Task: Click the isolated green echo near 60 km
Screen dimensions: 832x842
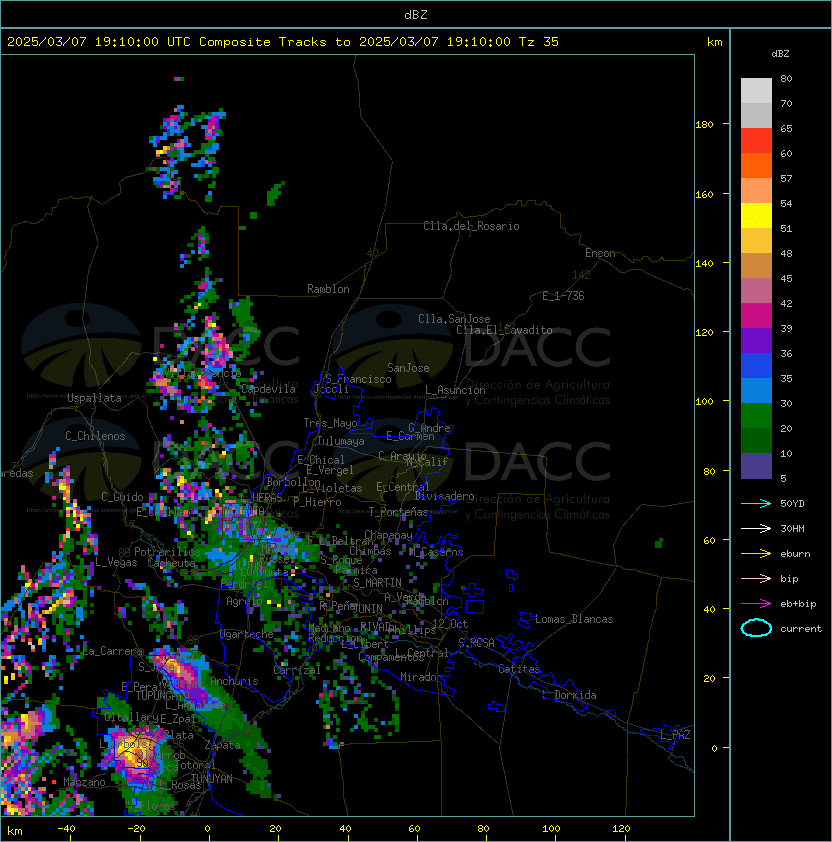Action: click(x=659, y=543)
